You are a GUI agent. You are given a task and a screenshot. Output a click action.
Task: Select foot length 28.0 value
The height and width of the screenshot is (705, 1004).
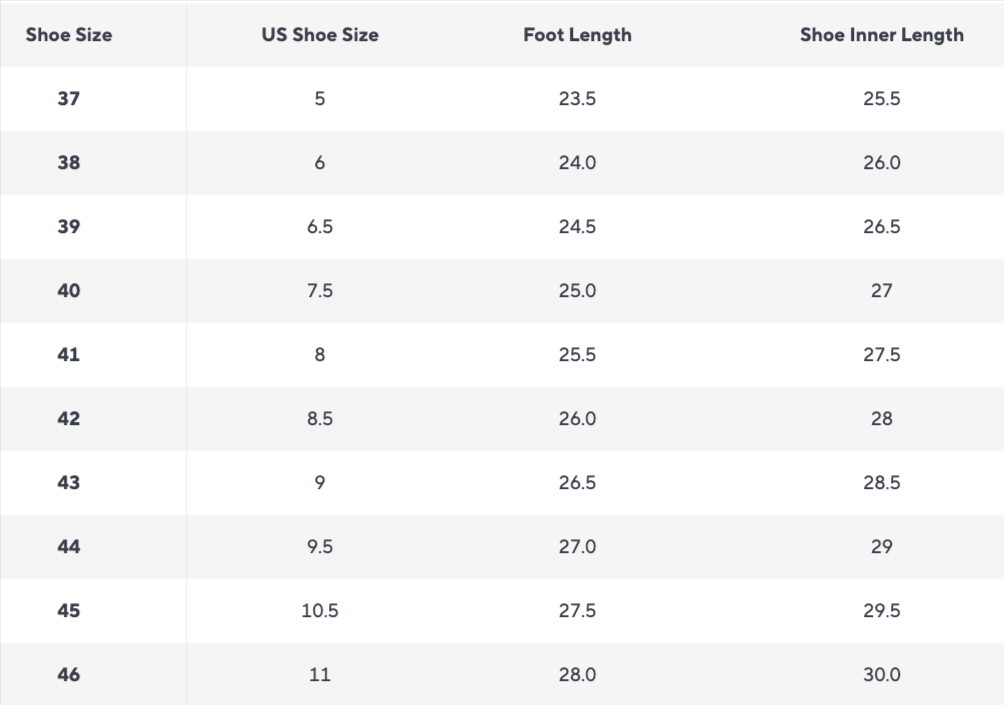[577, 675]
